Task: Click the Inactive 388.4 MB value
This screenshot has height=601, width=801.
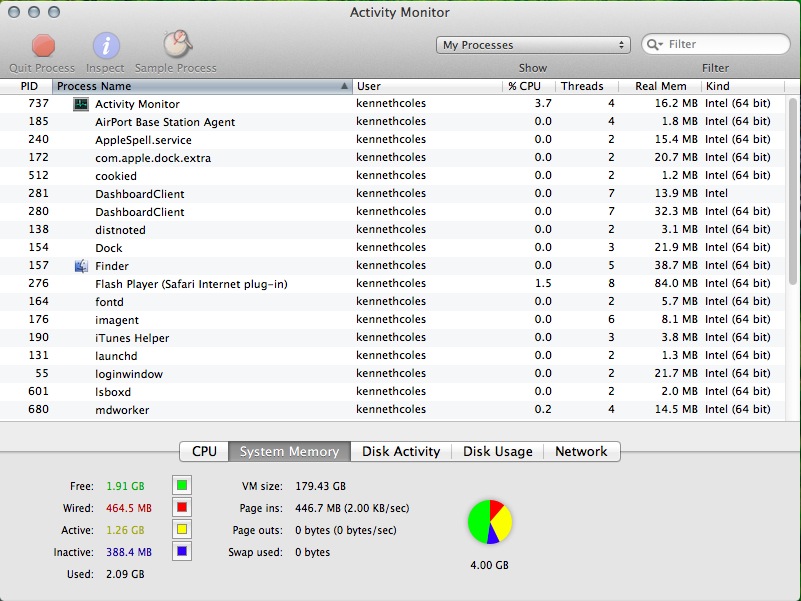Action: pos(129,552)
